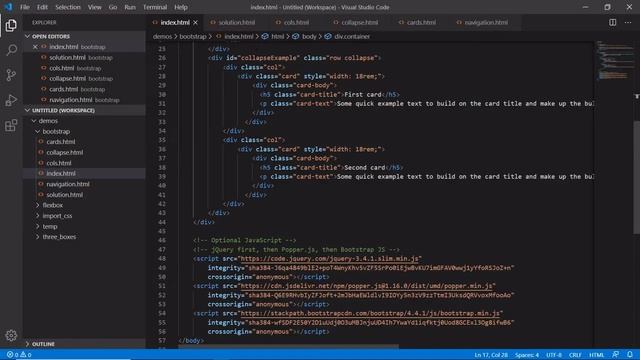Image resolution: width=640 pixels, height=360 pixels.
Task: Click the Spaces: 4 indentation status item
Action: point(527,355)
